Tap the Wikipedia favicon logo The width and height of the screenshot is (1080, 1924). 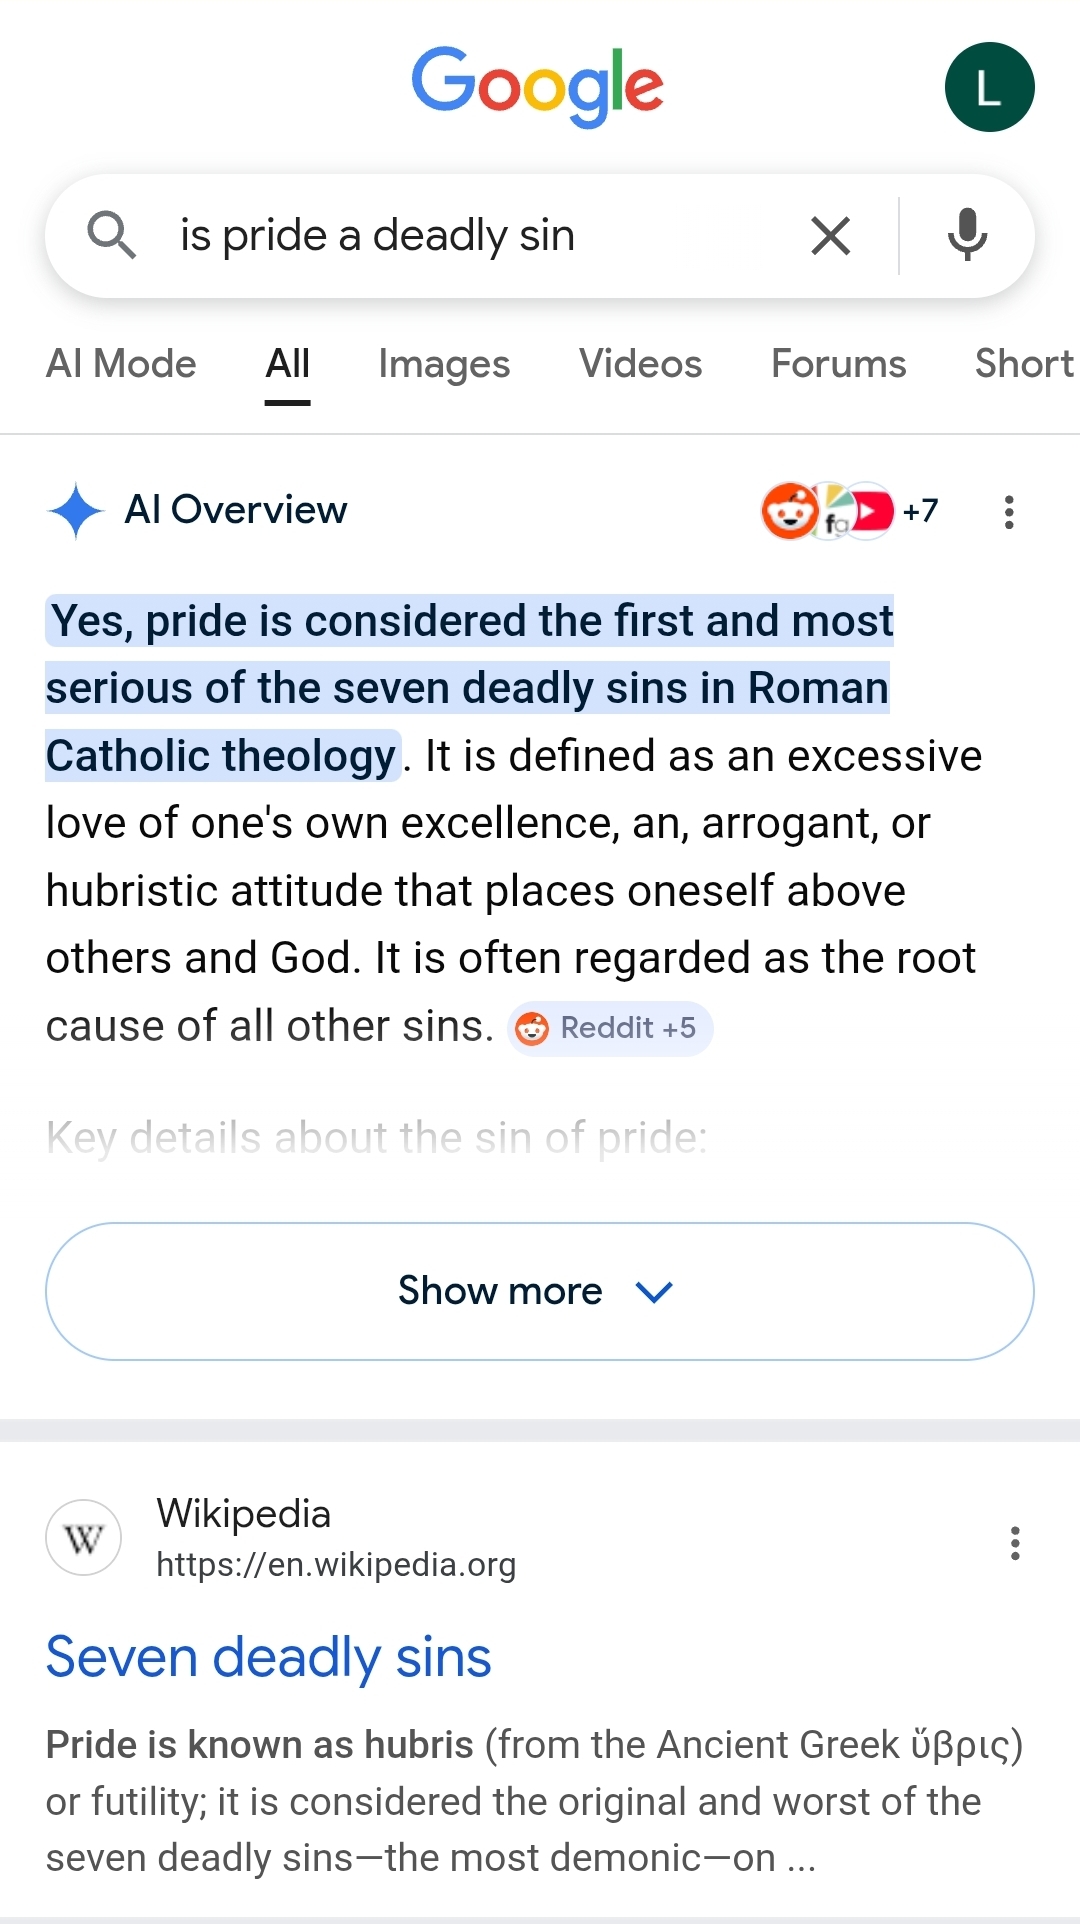(x=84, y=1538)
